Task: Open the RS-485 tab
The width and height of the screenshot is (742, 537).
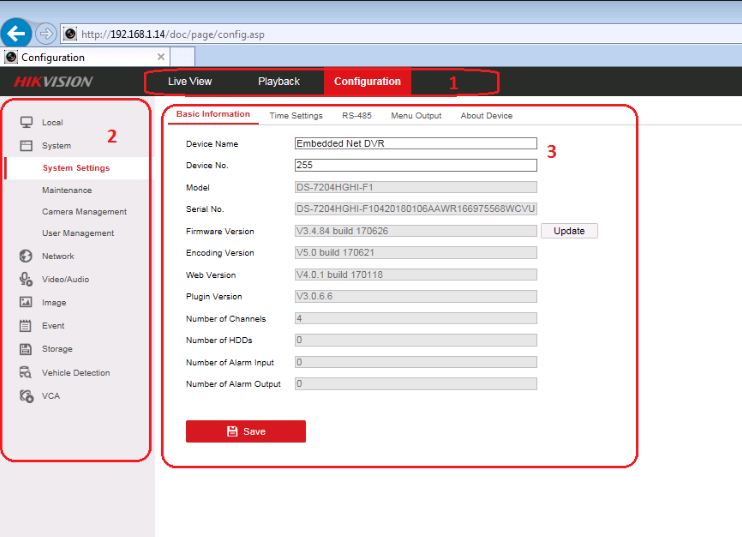Action: [x=357, y=116]
